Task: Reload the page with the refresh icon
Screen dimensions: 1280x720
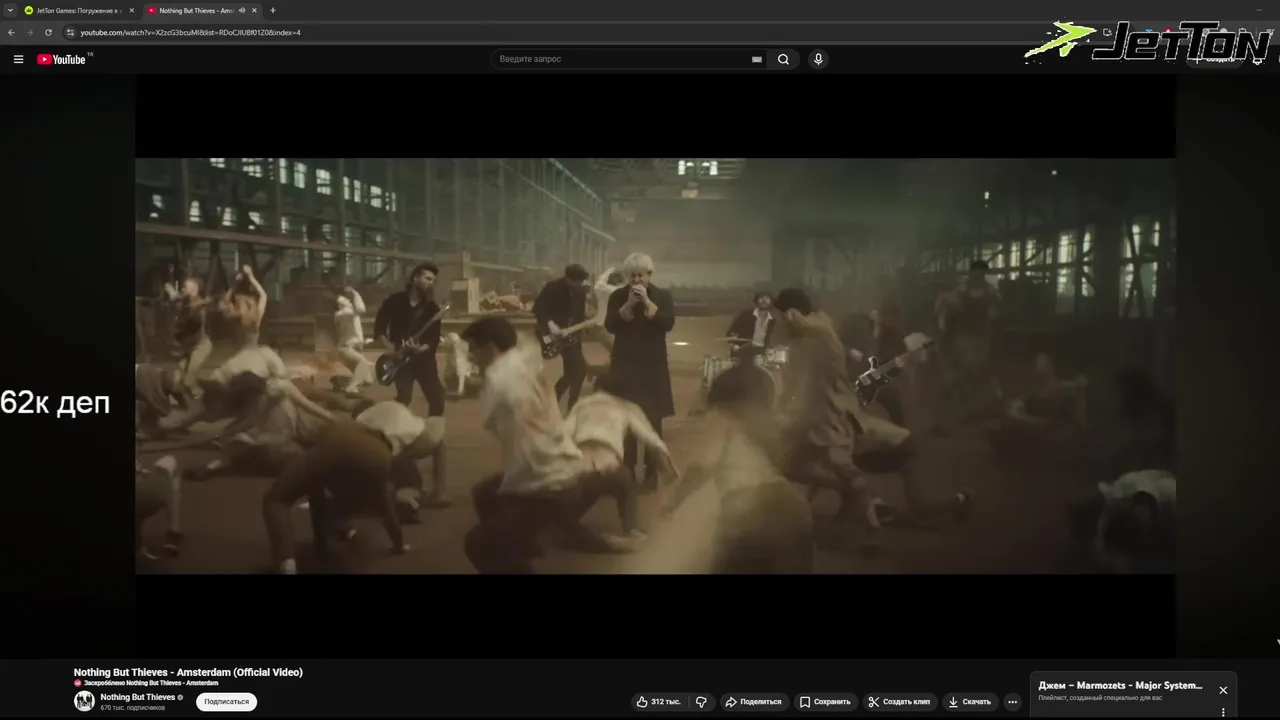Action: (x=48, y=32)
